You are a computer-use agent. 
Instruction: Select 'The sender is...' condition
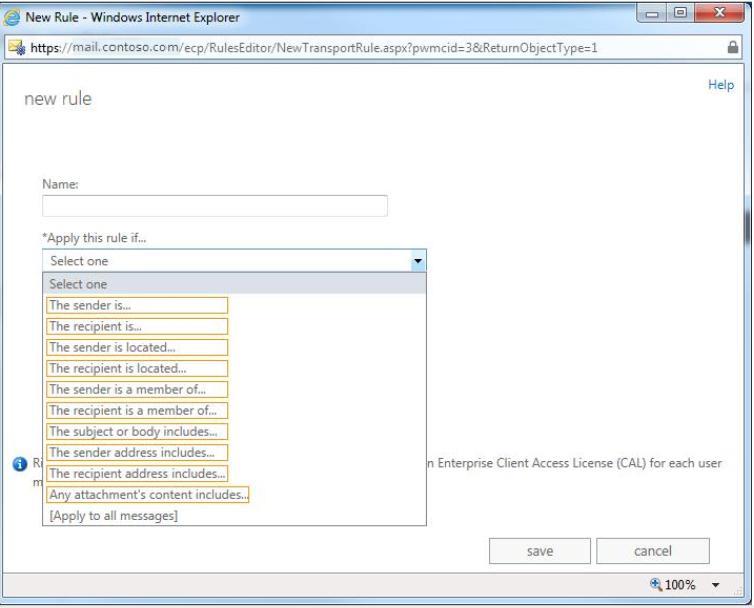click(137, 305)
